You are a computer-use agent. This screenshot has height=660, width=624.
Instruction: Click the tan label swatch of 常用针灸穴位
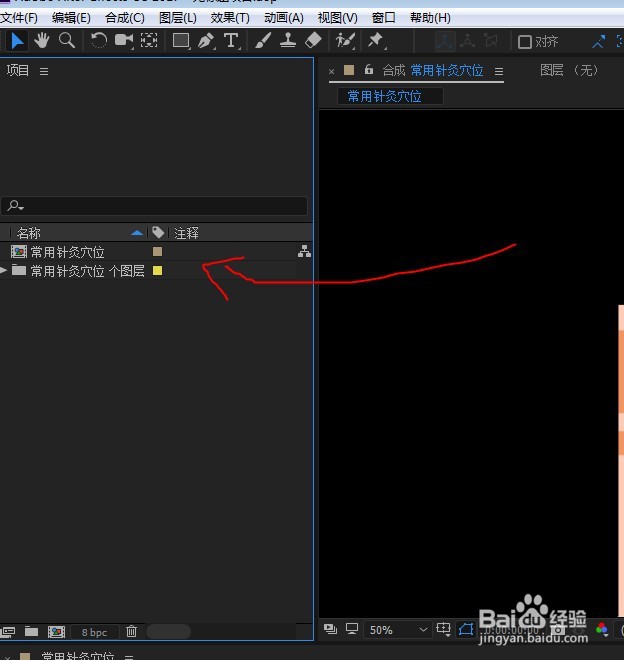pos(157,252)
